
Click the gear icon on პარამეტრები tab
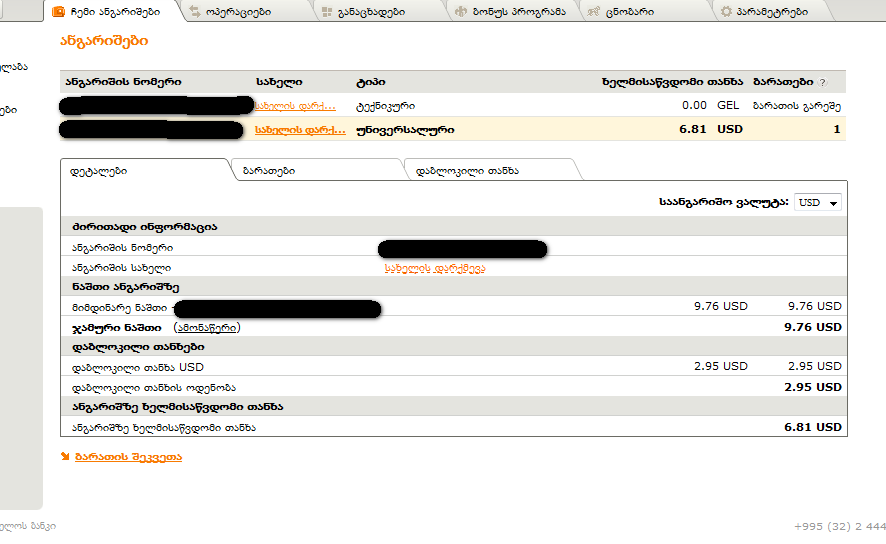click(726, 11)
